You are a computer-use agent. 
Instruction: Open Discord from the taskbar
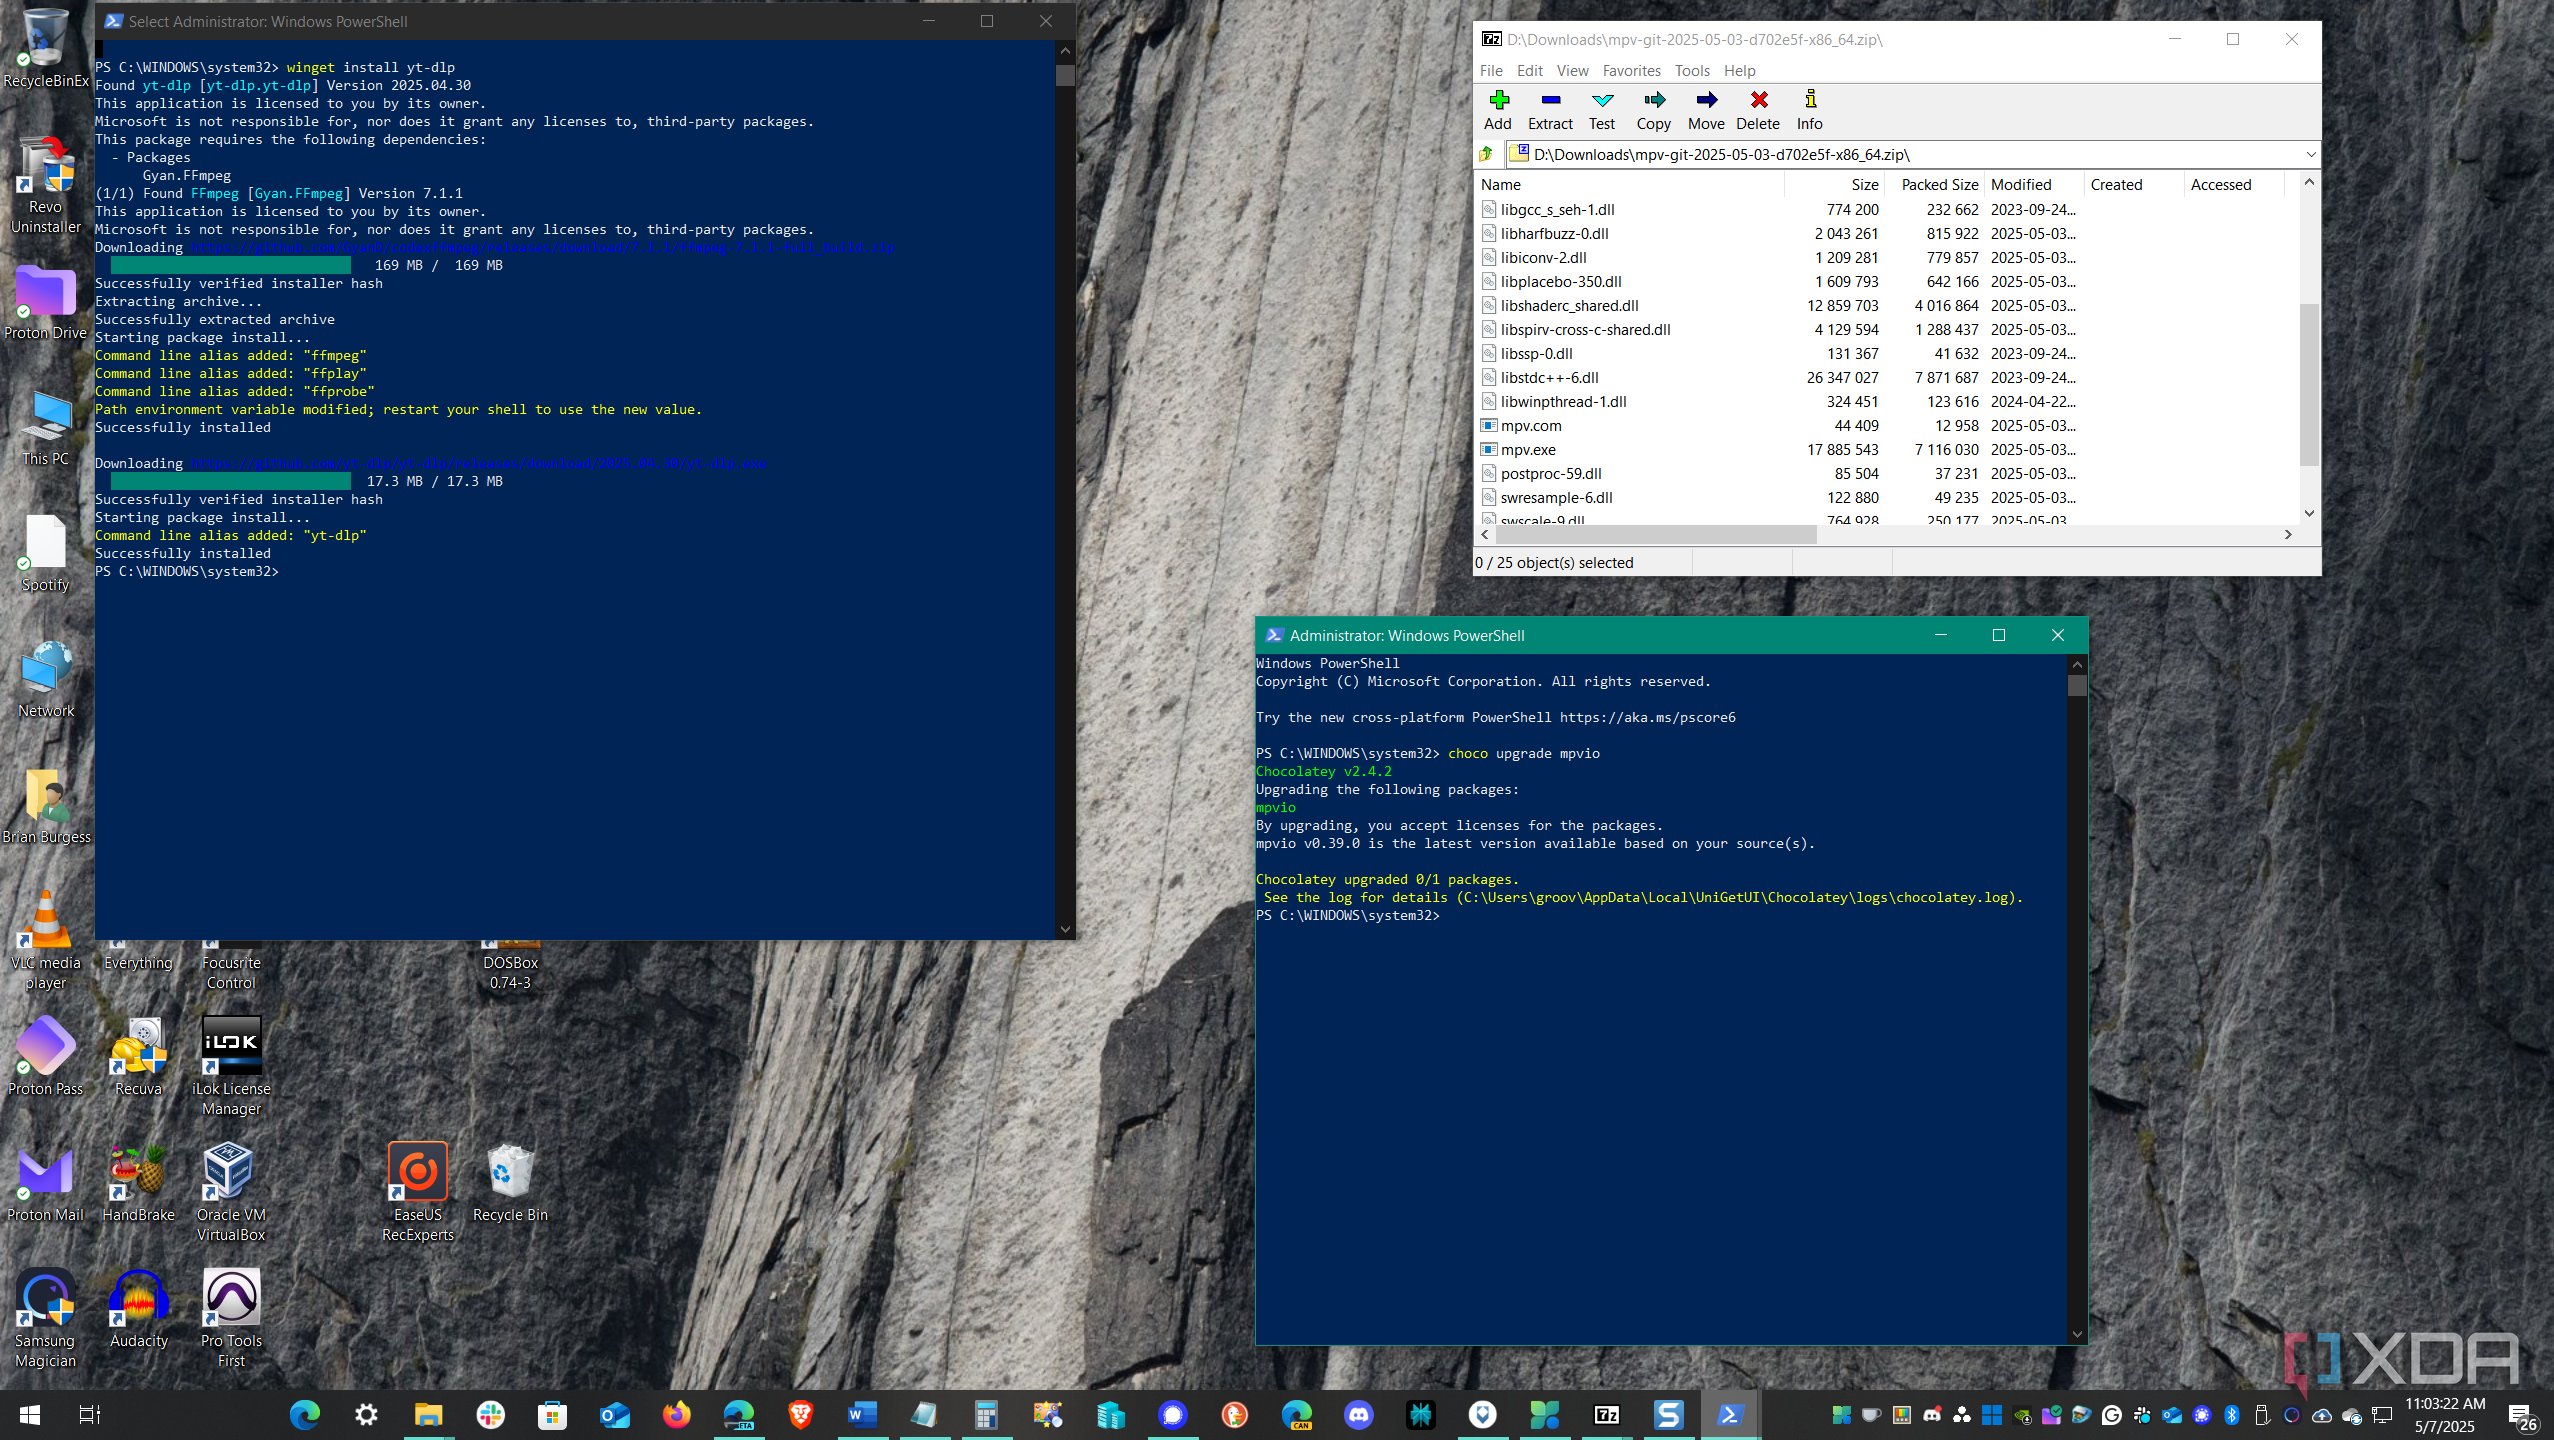(1358, 1415)
